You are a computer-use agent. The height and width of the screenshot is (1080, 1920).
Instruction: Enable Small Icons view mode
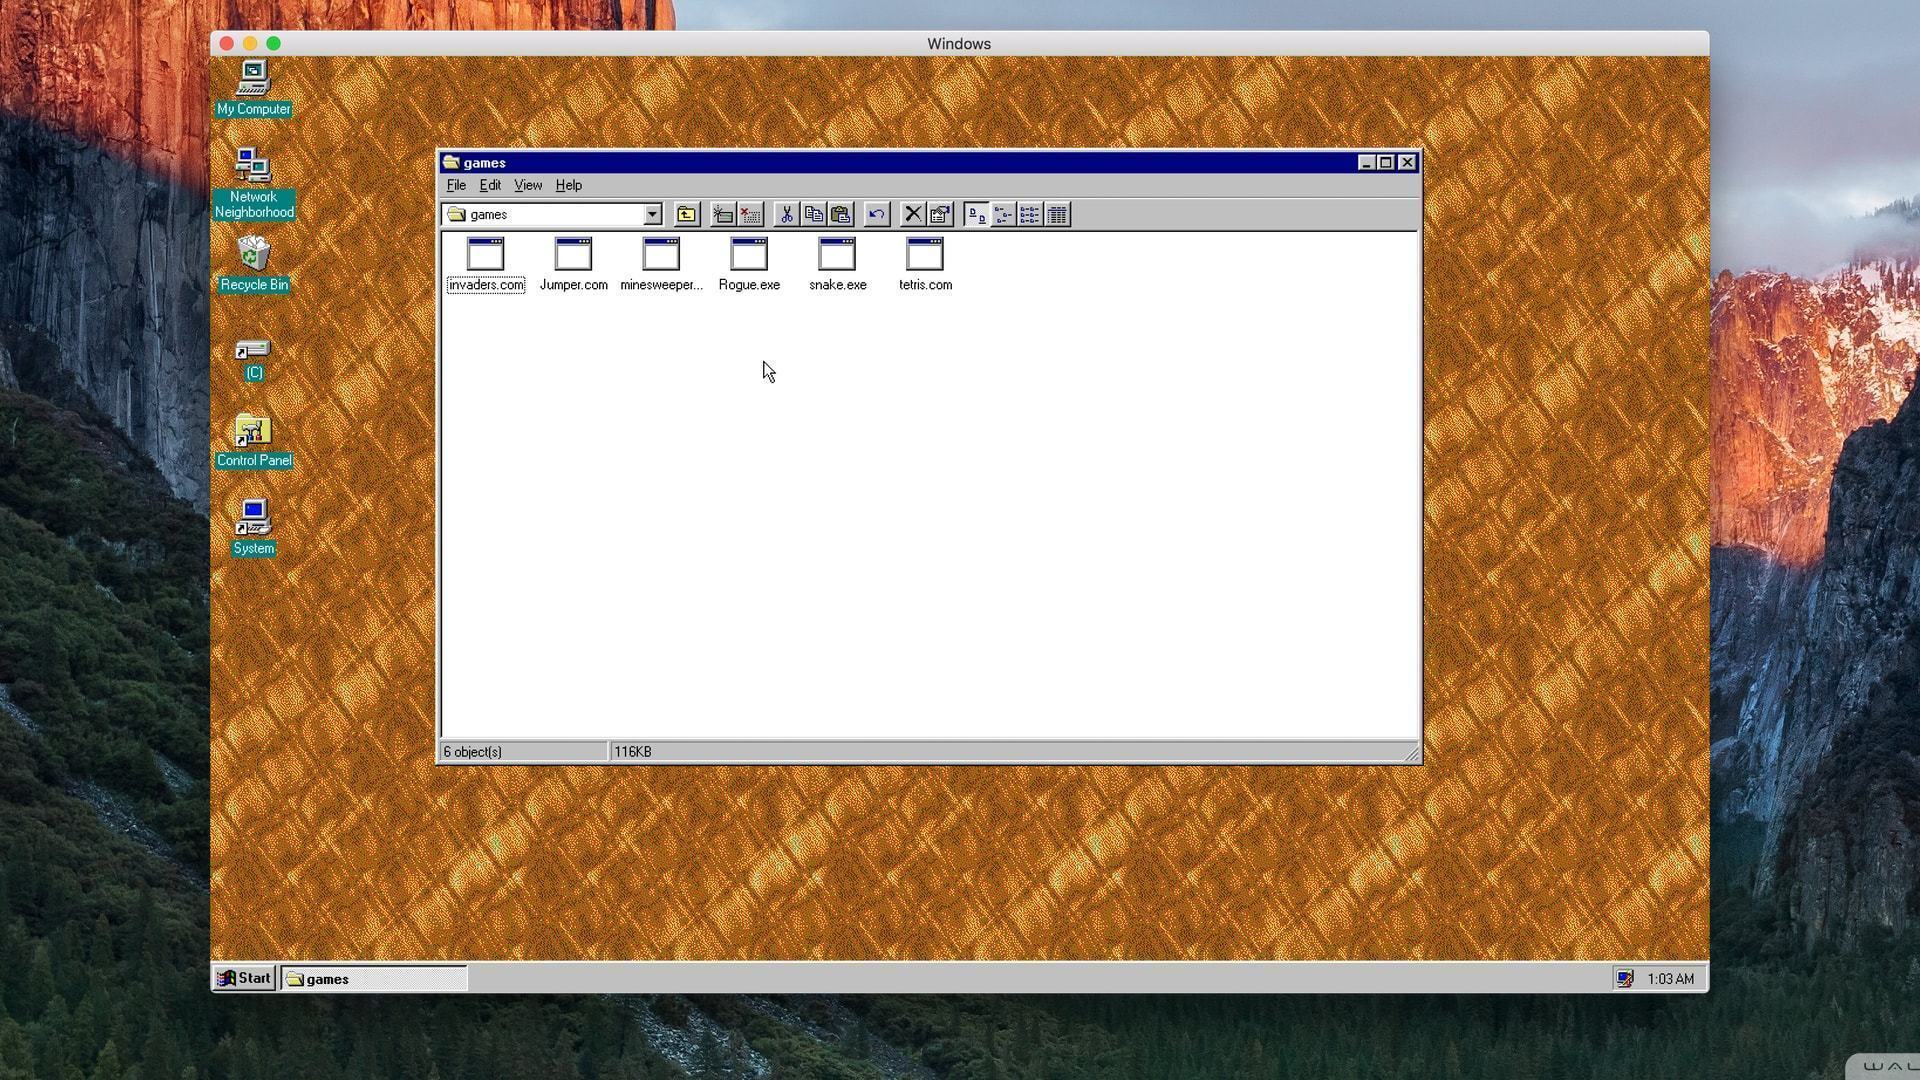click(1003, 214)
